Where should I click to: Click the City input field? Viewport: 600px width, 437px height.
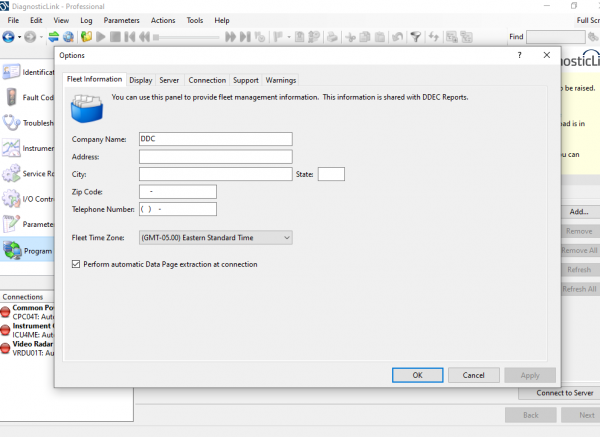tap(216, 174)
